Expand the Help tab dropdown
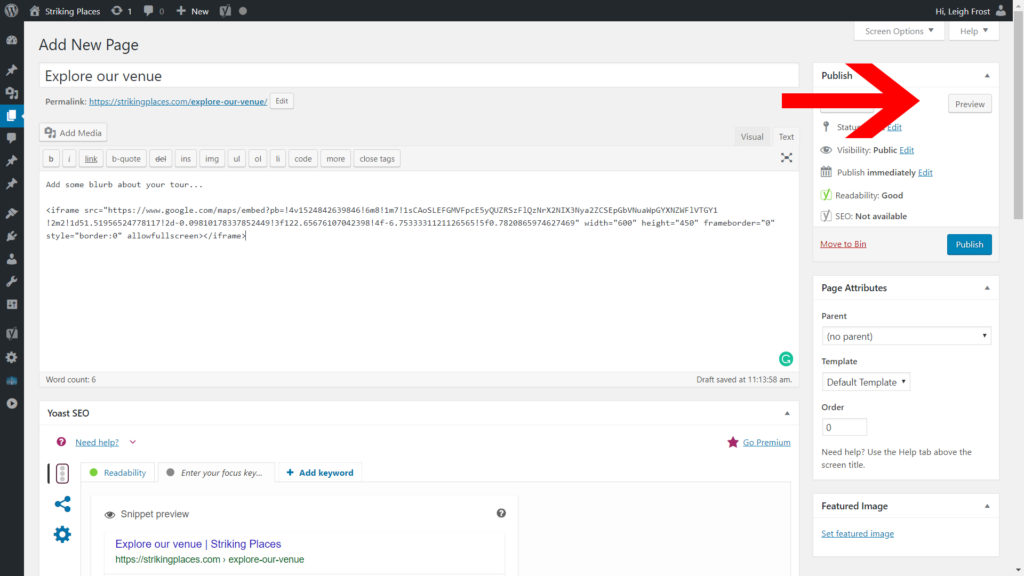 974,31
